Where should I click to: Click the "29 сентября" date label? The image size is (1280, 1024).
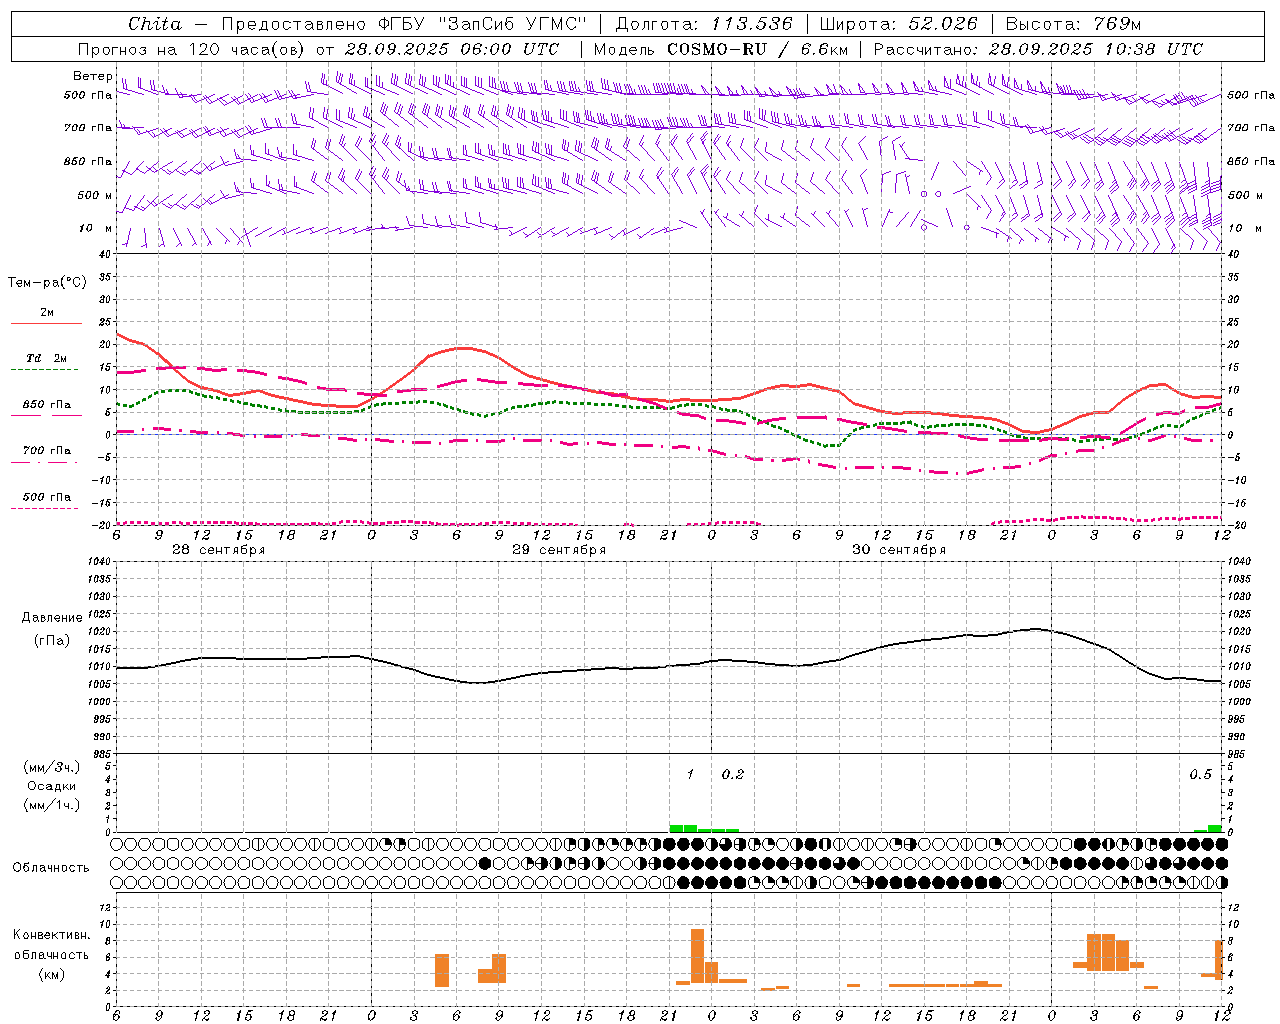[x=559, y=550]
